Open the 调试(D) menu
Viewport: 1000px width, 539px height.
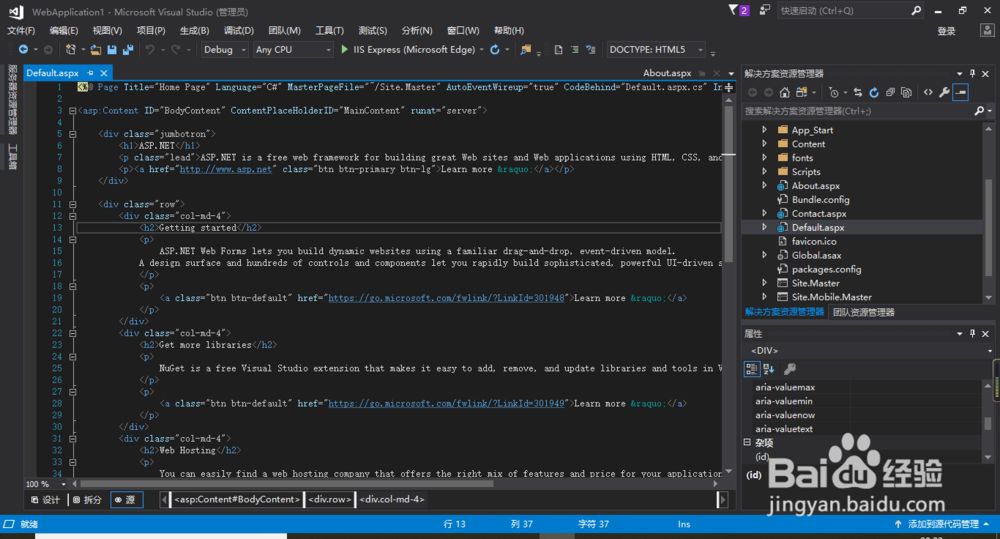tap(239, 31)
